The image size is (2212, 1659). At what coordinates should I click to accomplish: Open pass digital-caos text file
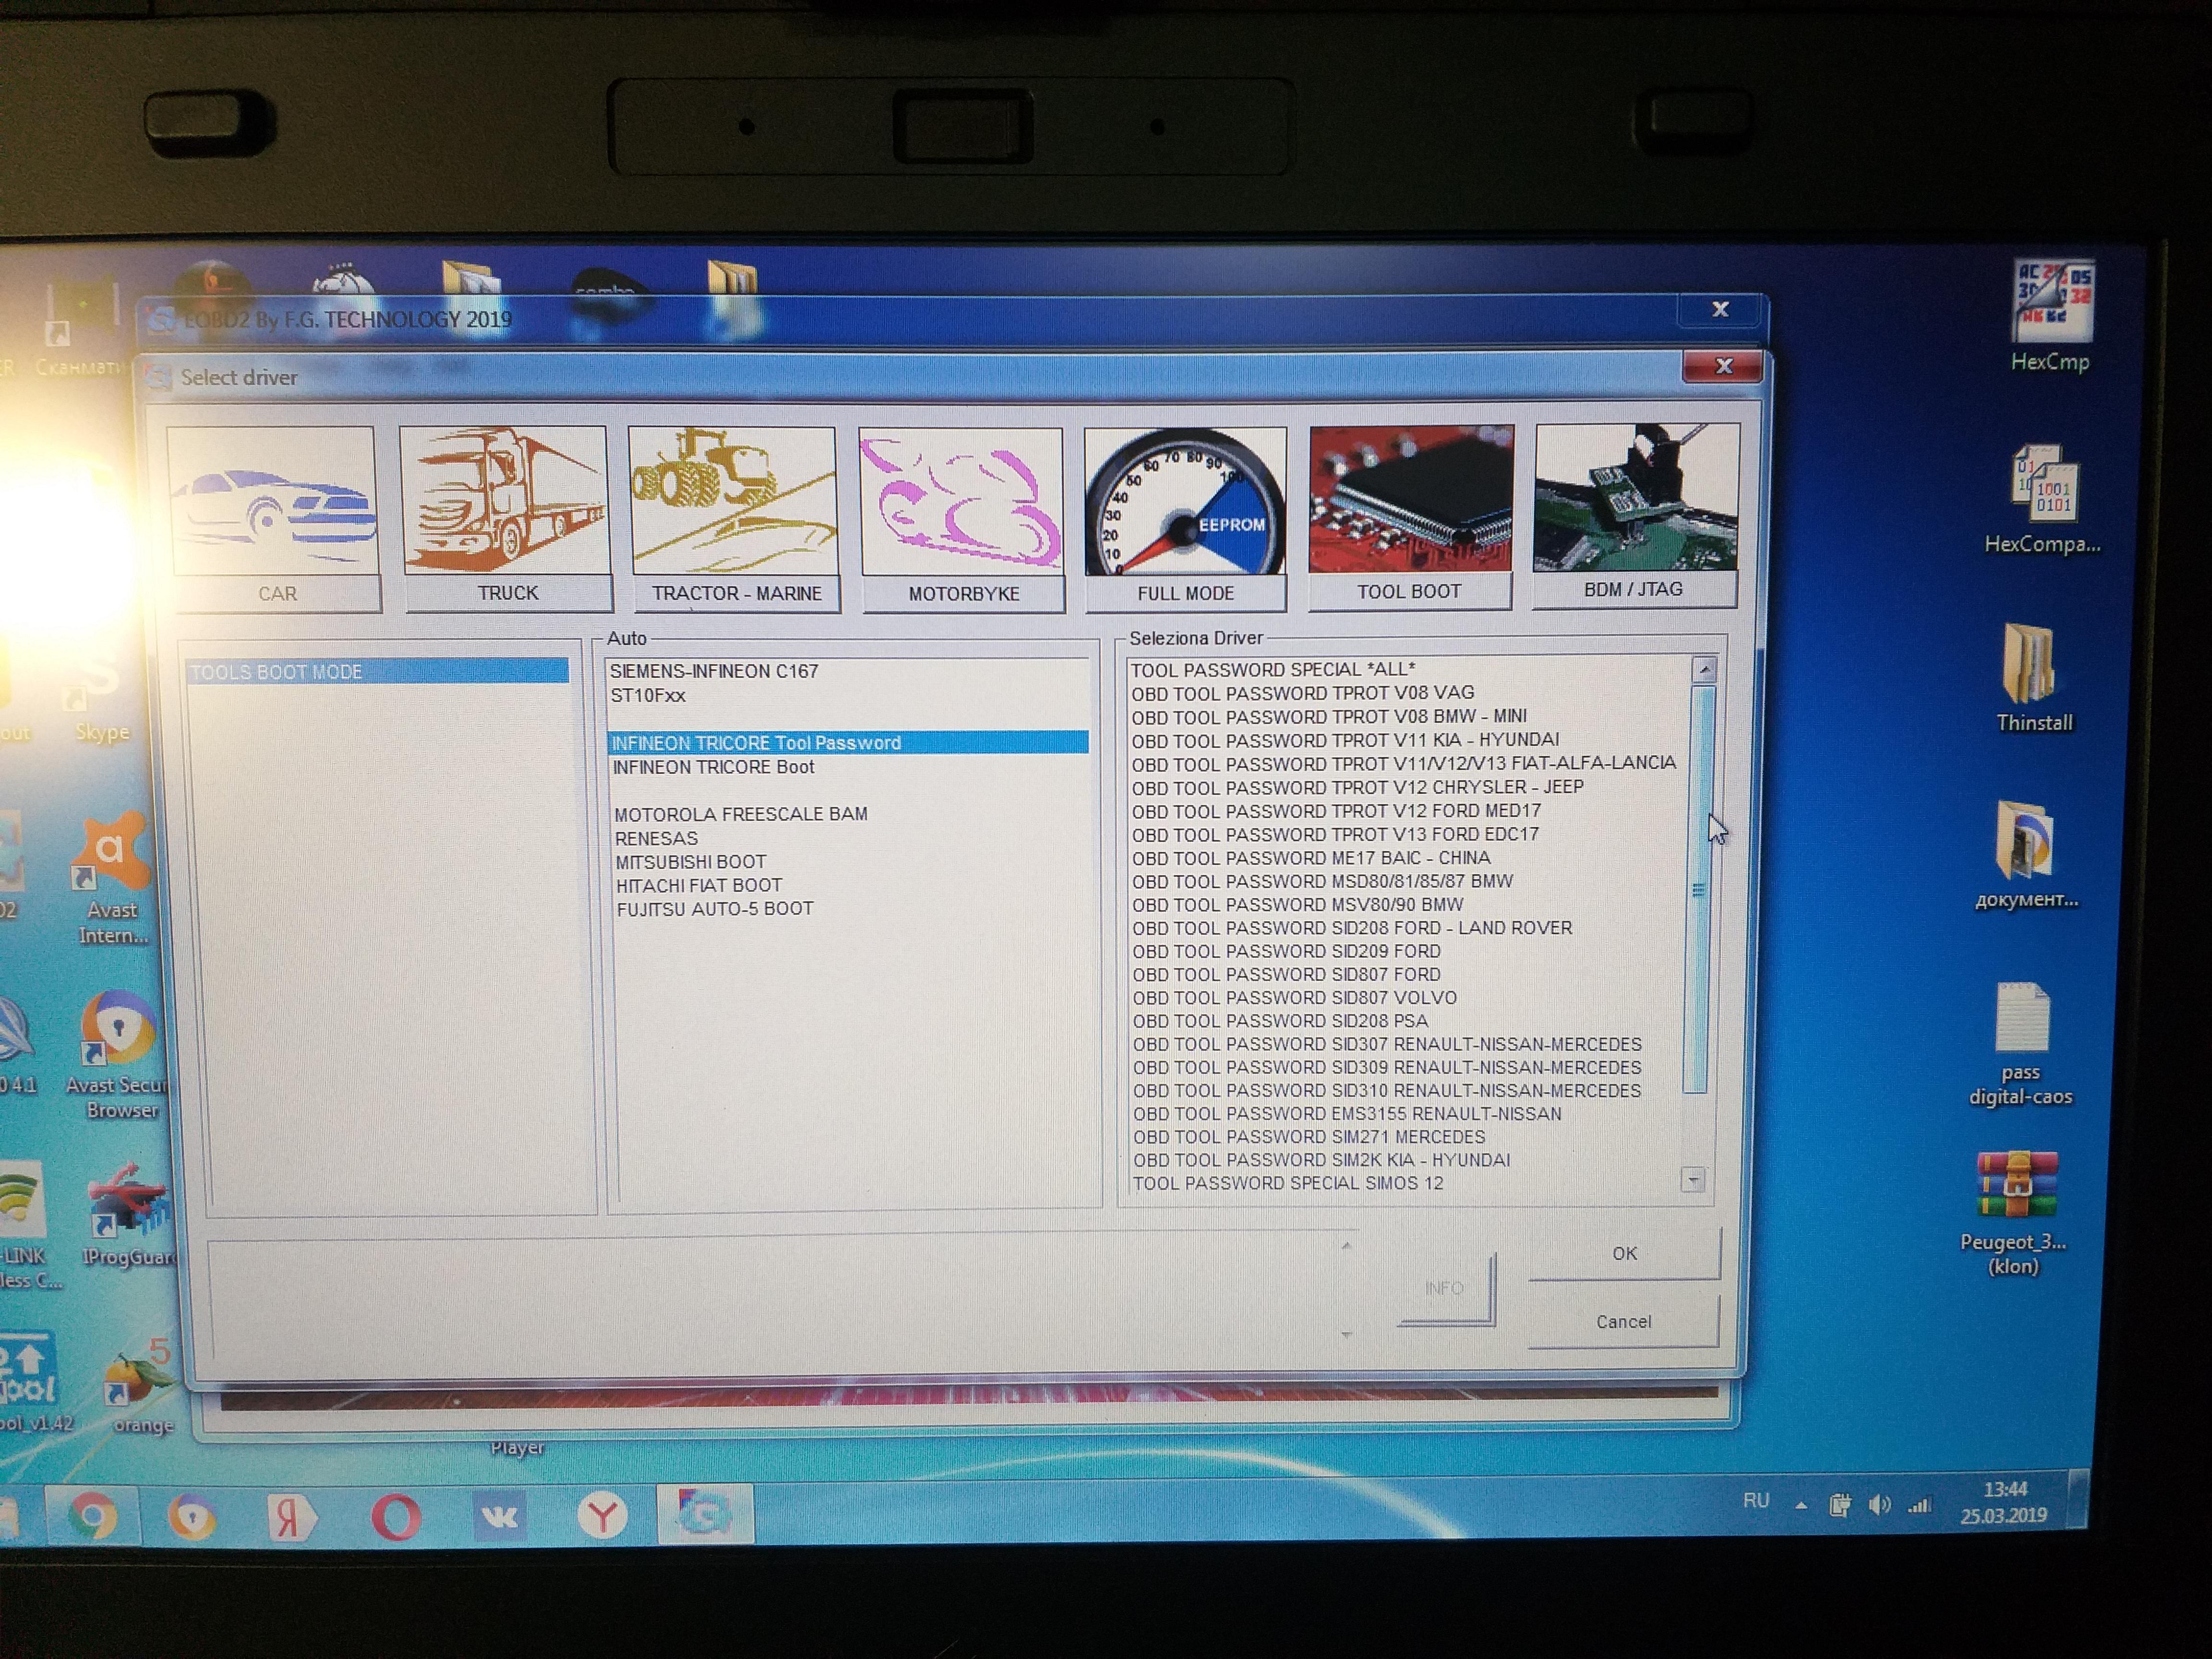coord(2021,1044)
